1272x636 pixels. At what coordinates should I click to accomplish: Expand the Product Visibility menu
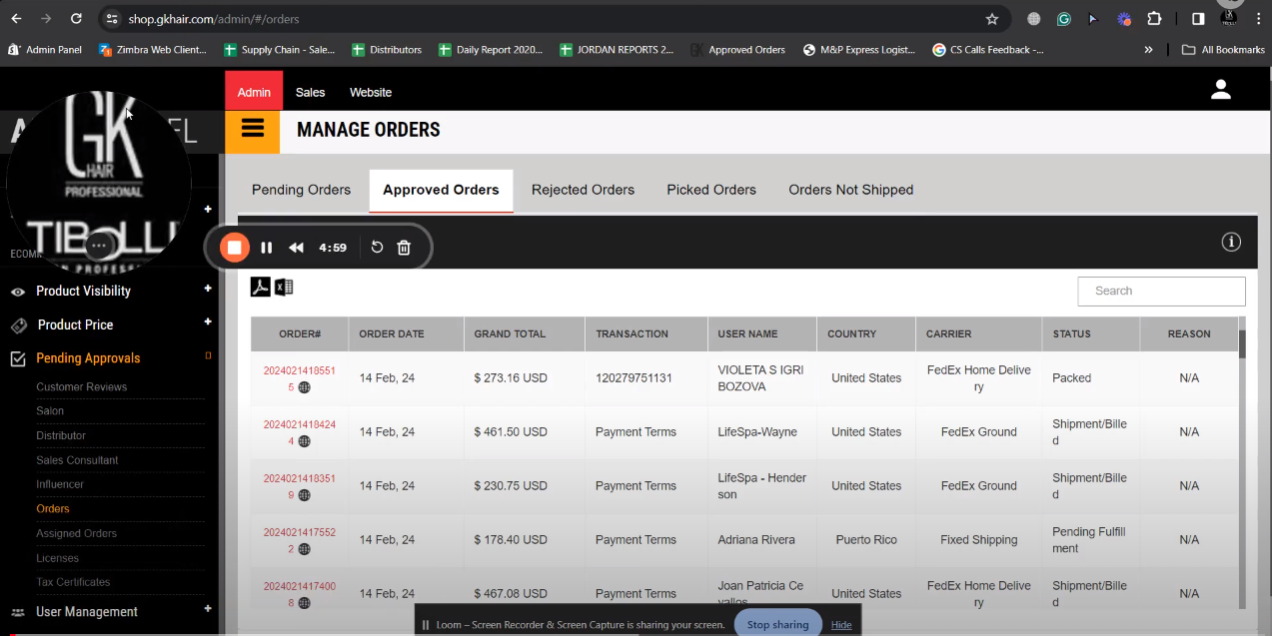208,289
